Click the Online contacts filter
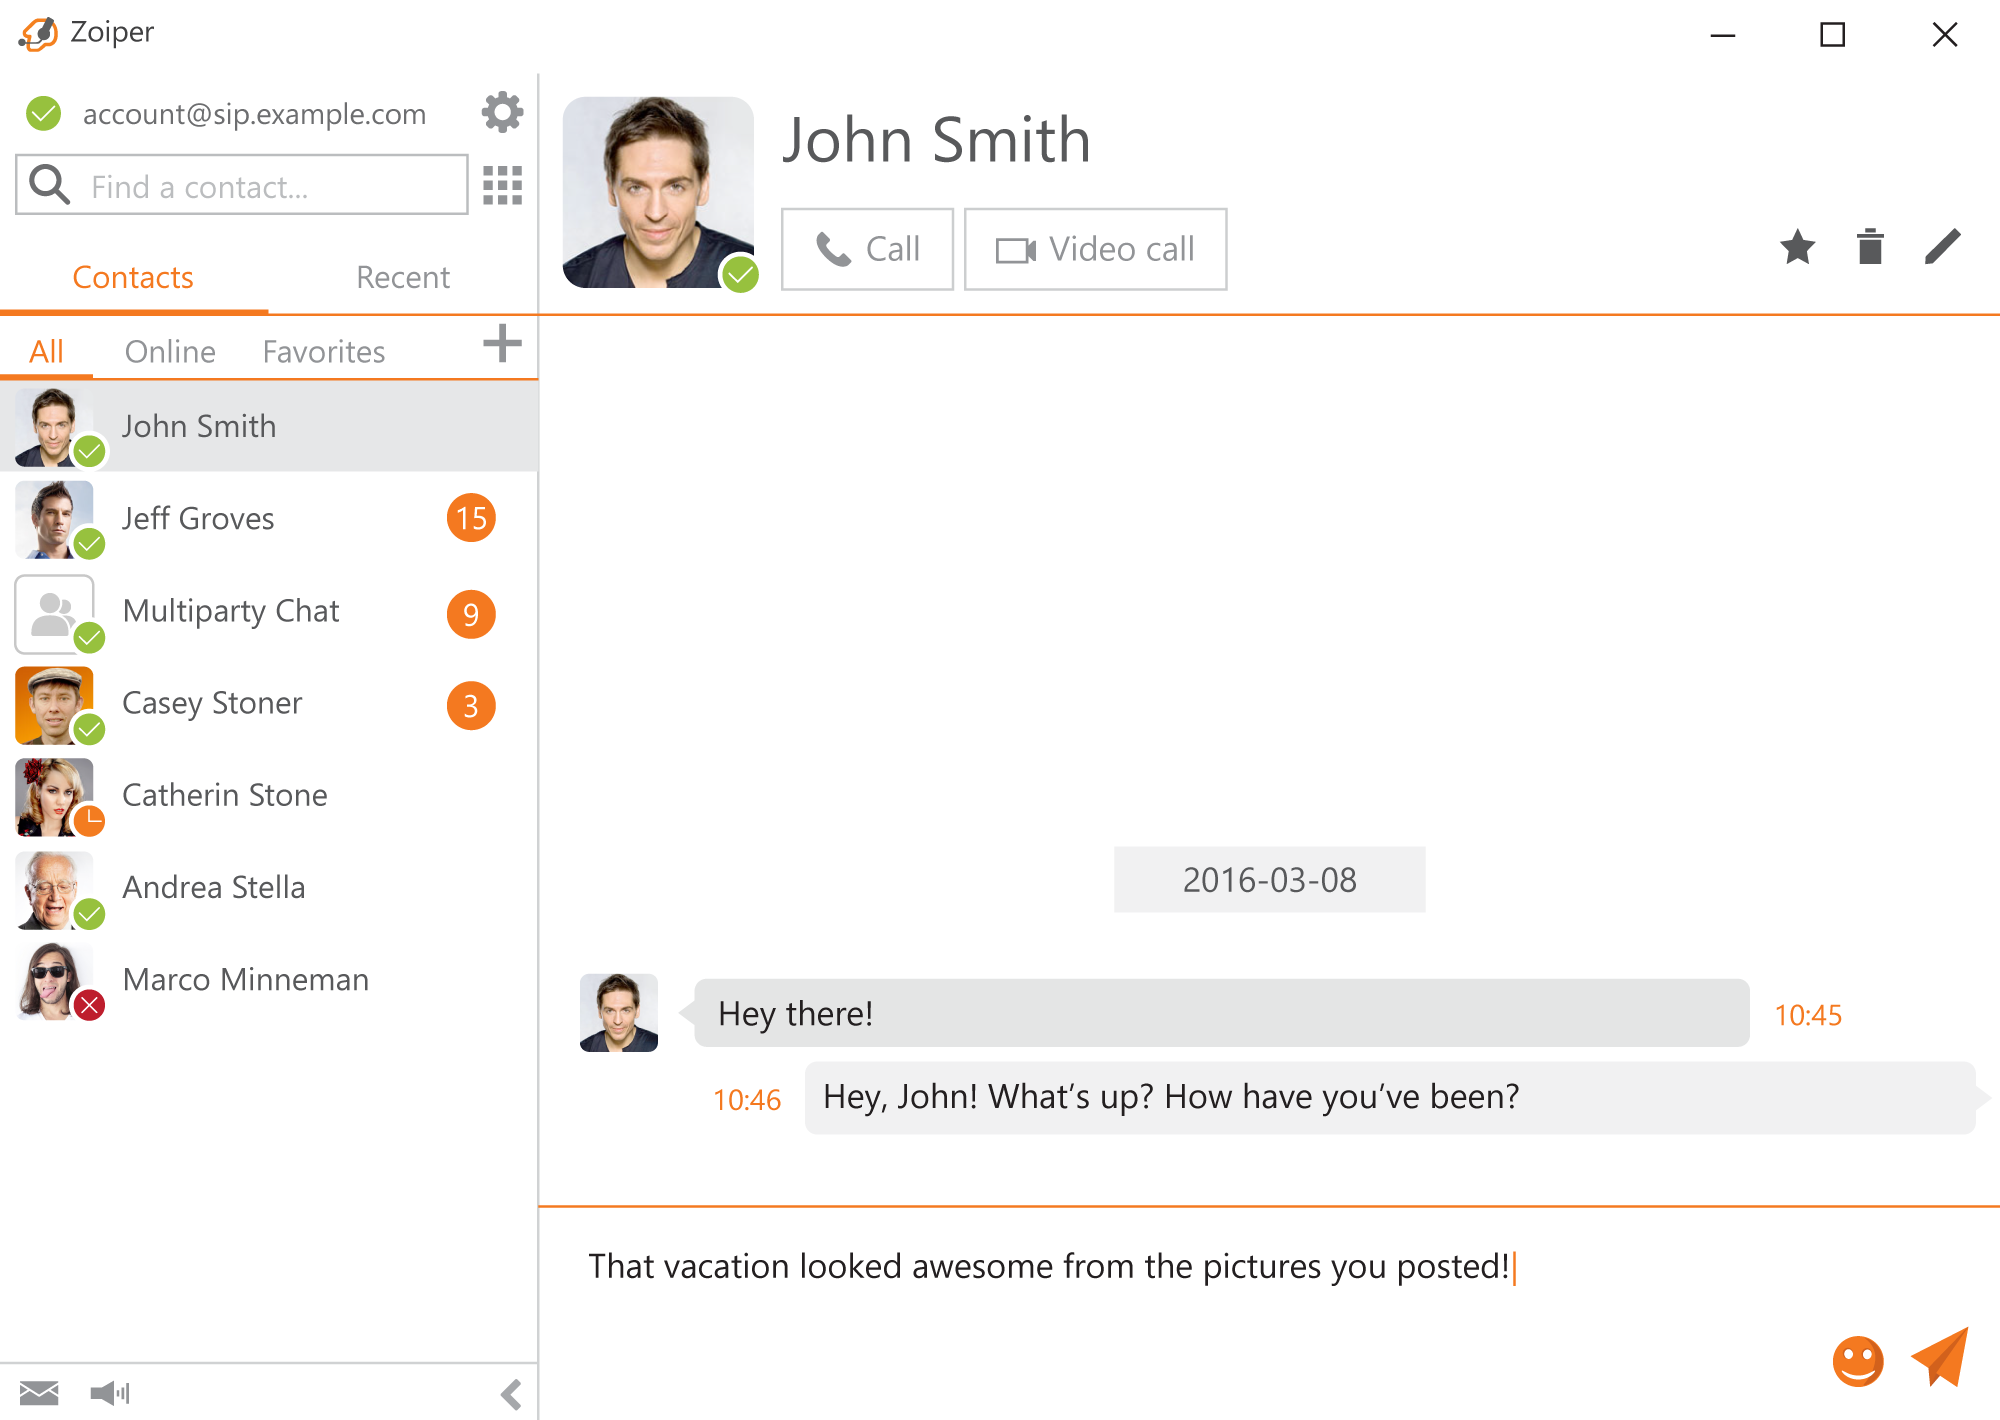This screenshot has width=2000, height=1420. click(167, 349)
